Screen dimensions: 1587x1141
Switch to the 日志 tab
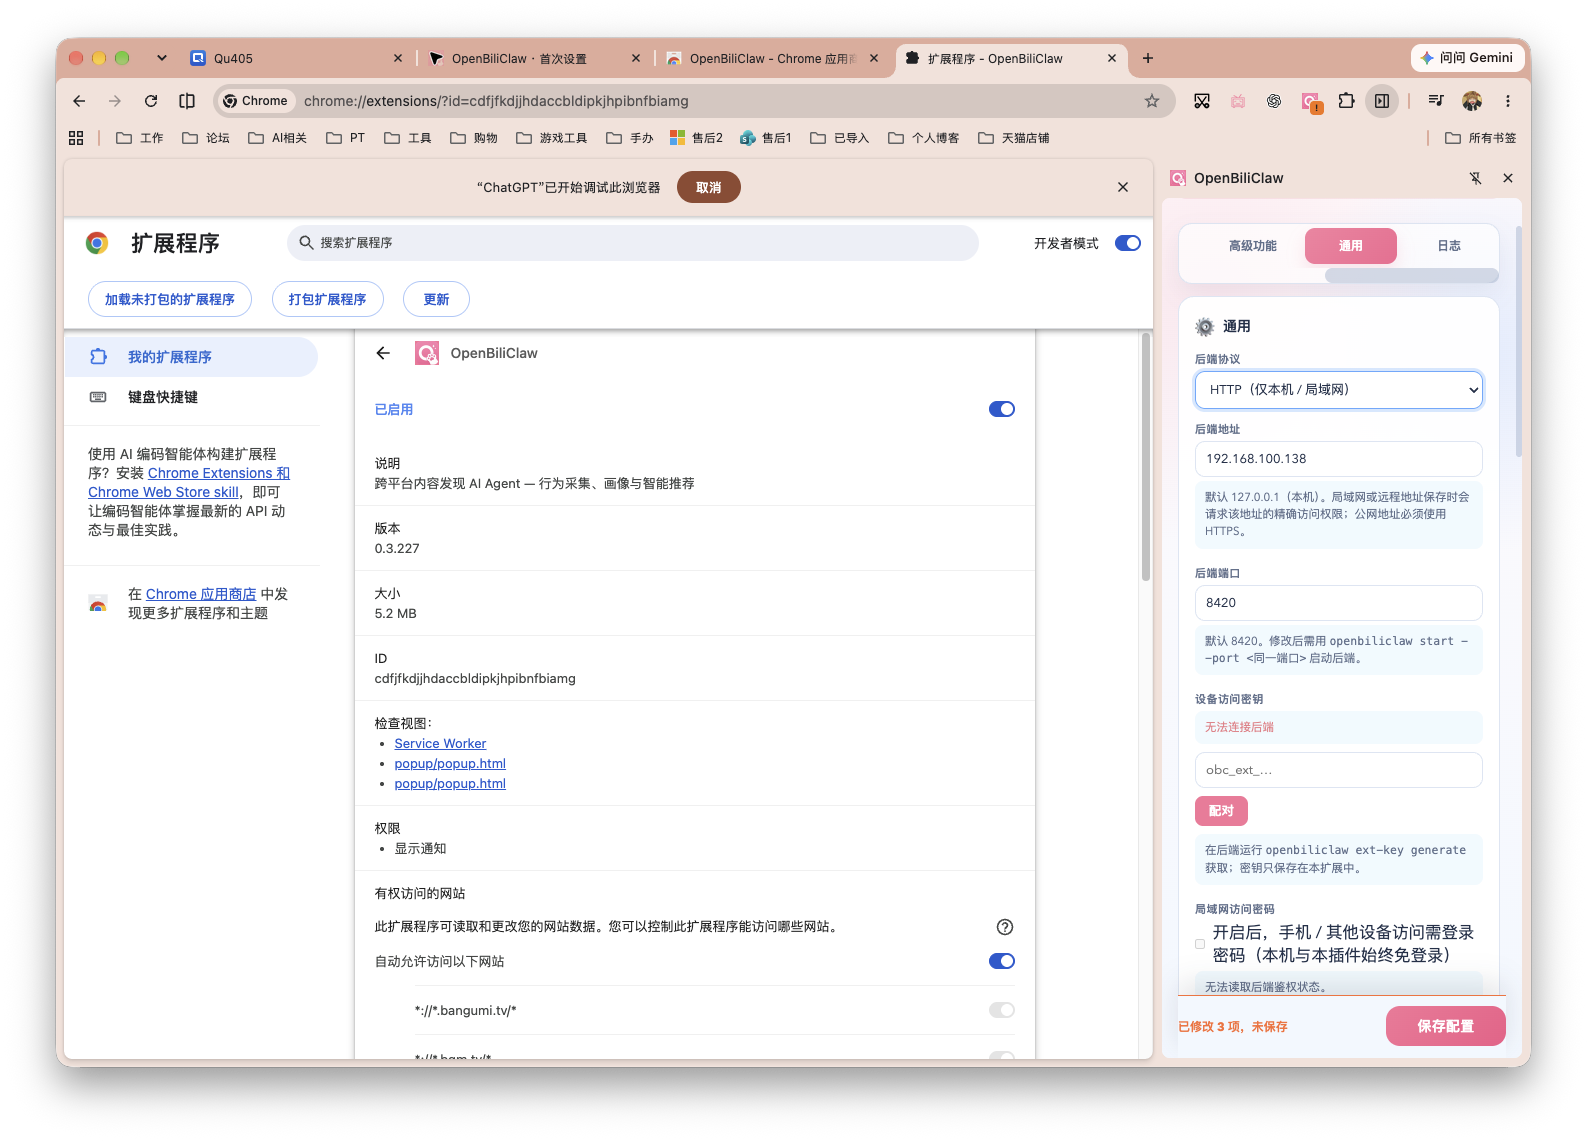coord(1449,246)
